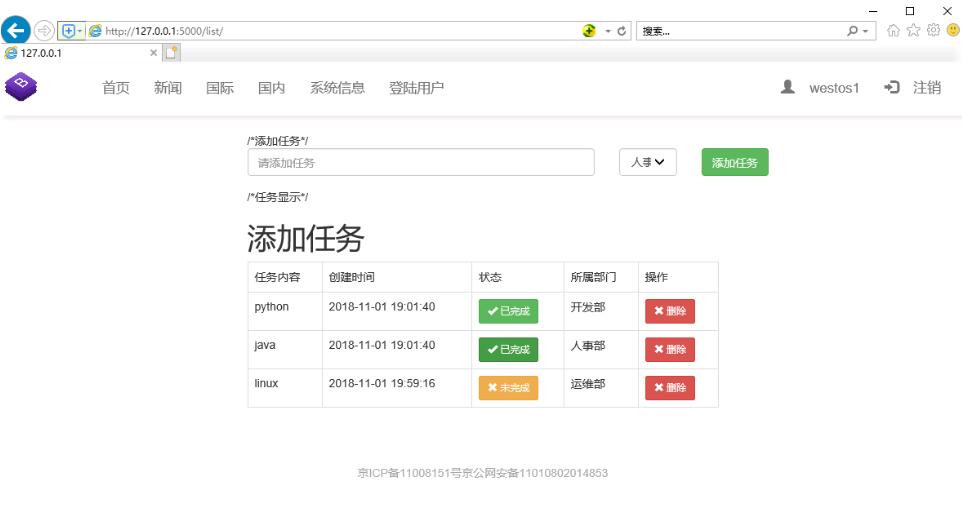Click the search magnifier icon
This screenshot has width=962, height=508.
click(852, 31)
